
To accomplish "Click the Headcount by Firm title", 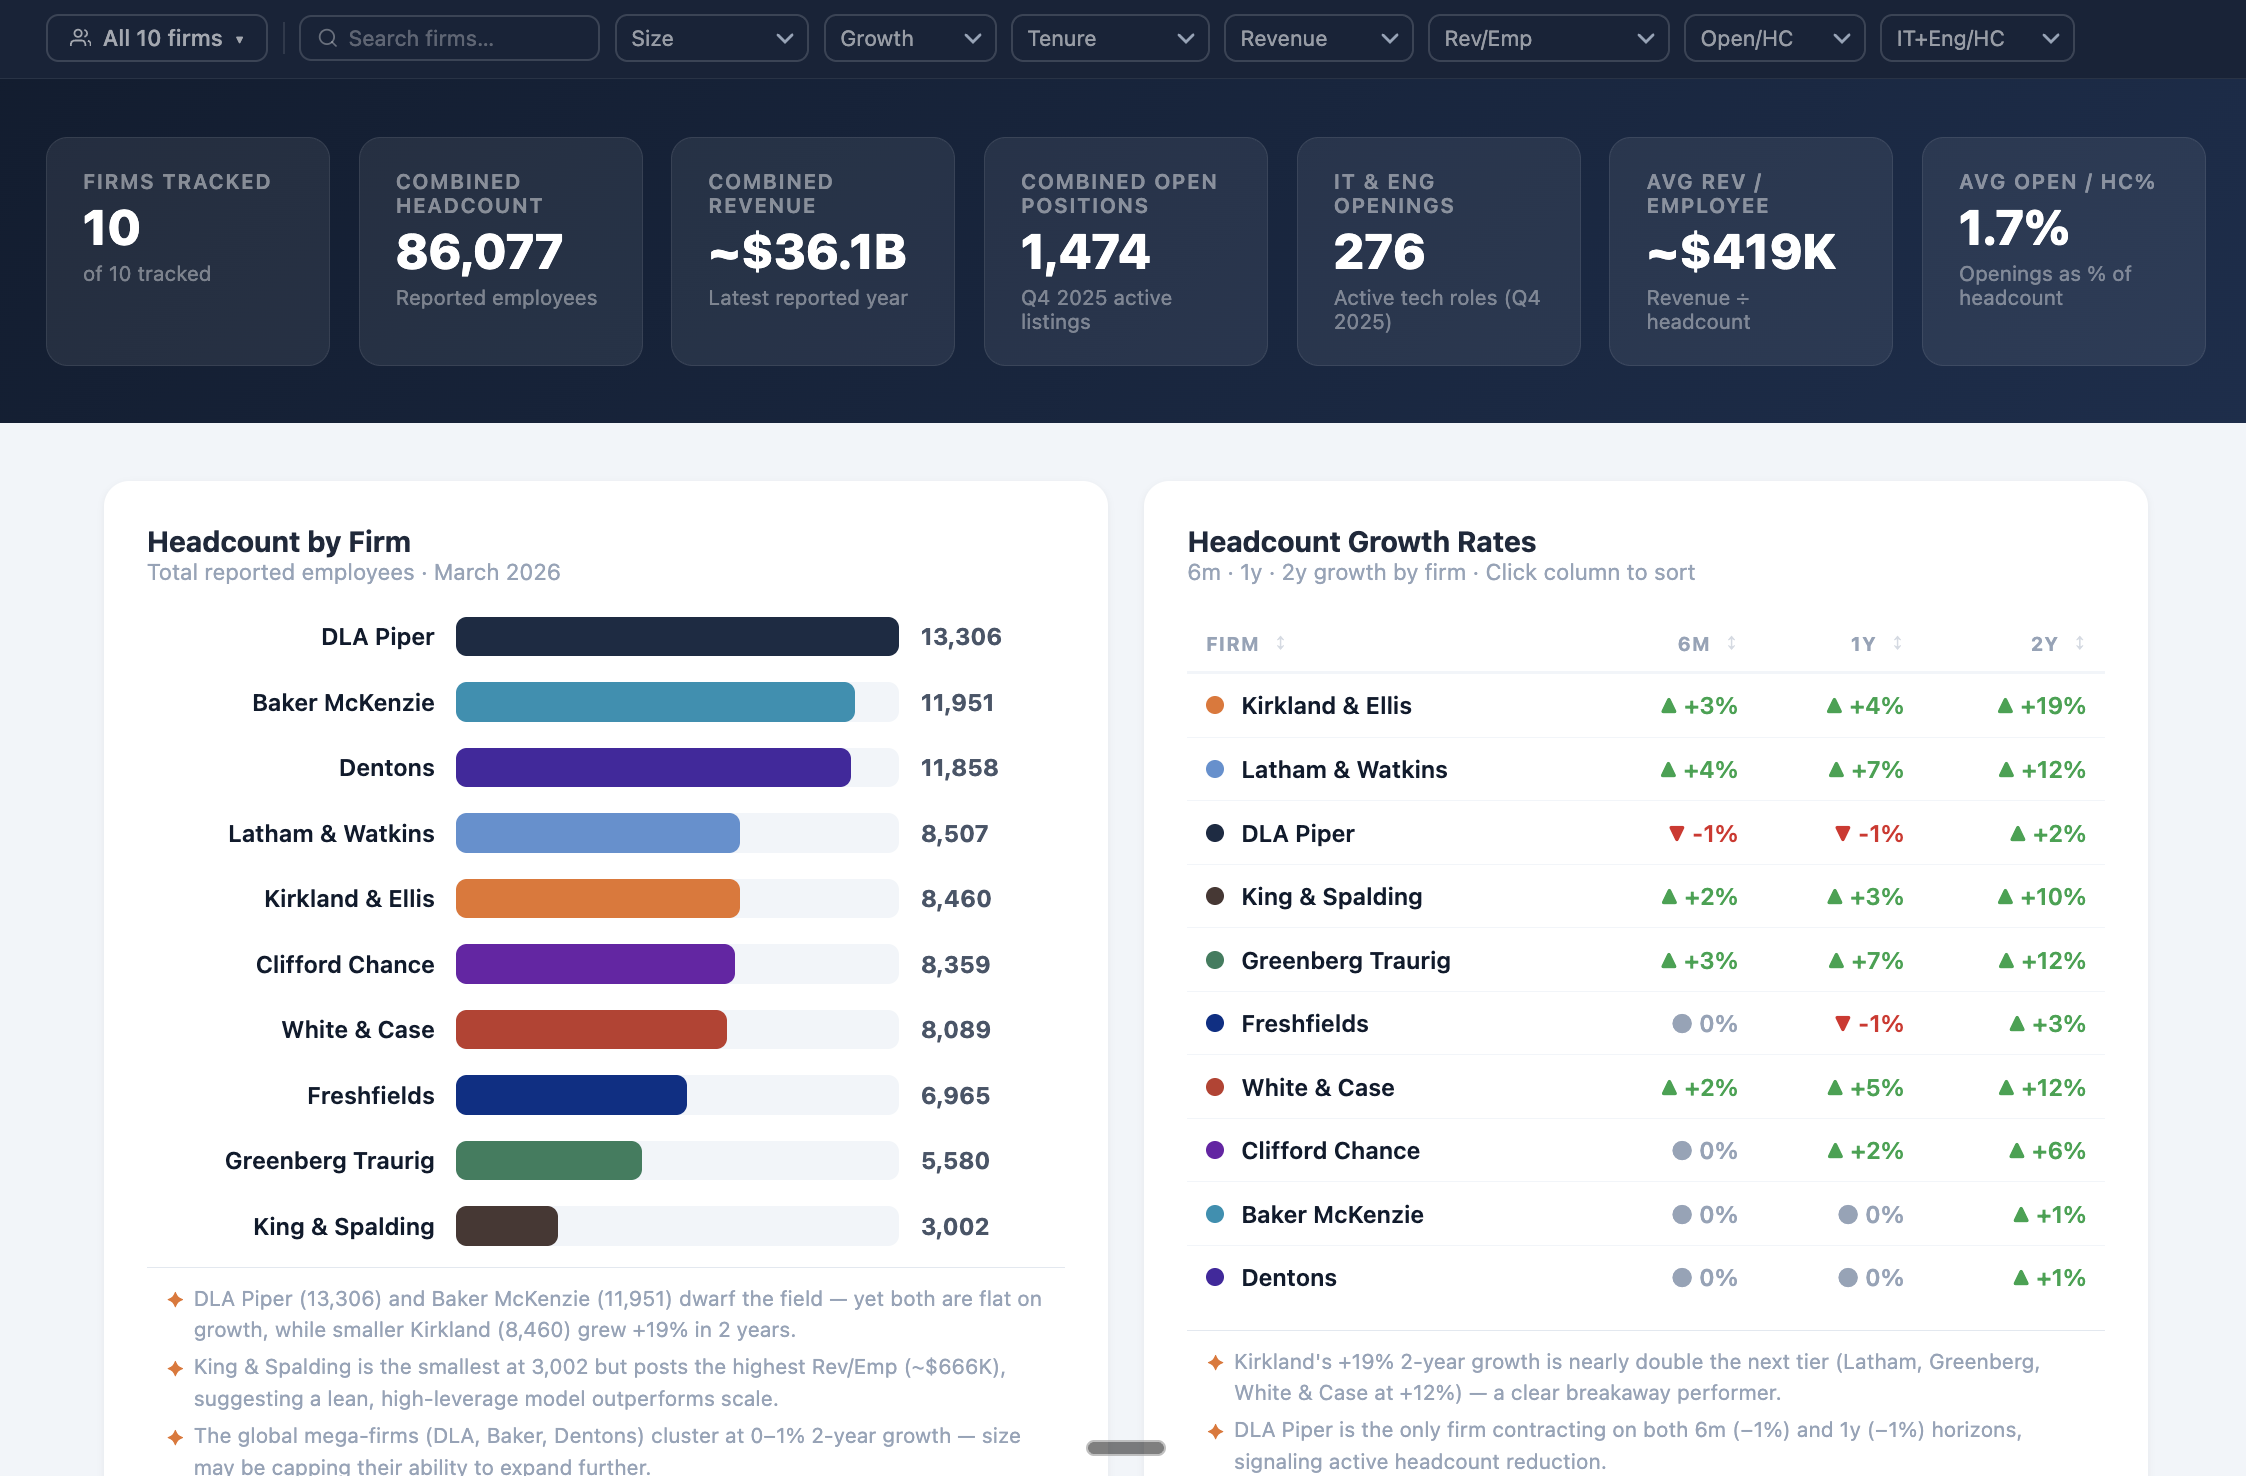I will click(x=279, y=542).
